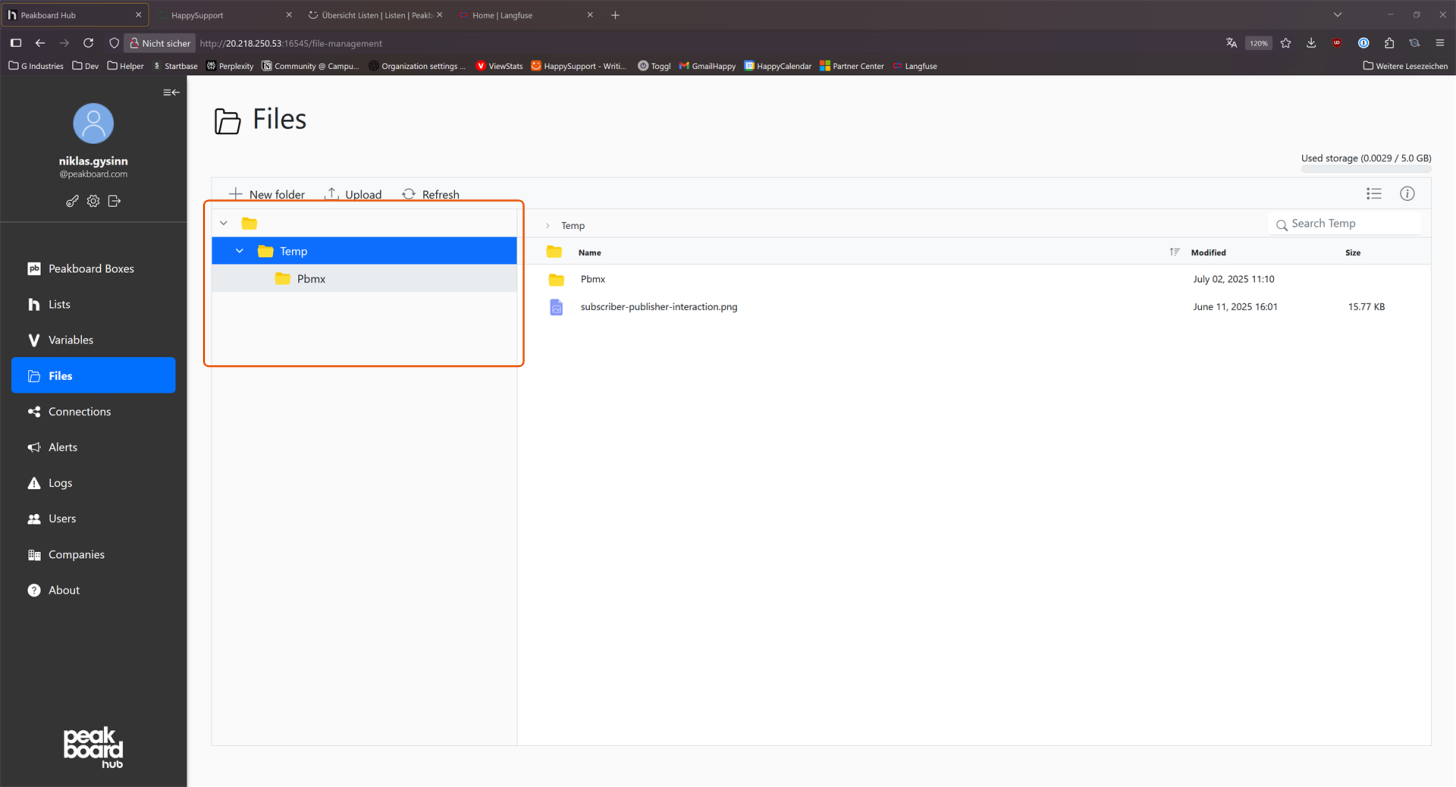The width and height of the screenshot is (1456, 787).
Task: Open the Lists section in sidebar
Action: [60, 304]
